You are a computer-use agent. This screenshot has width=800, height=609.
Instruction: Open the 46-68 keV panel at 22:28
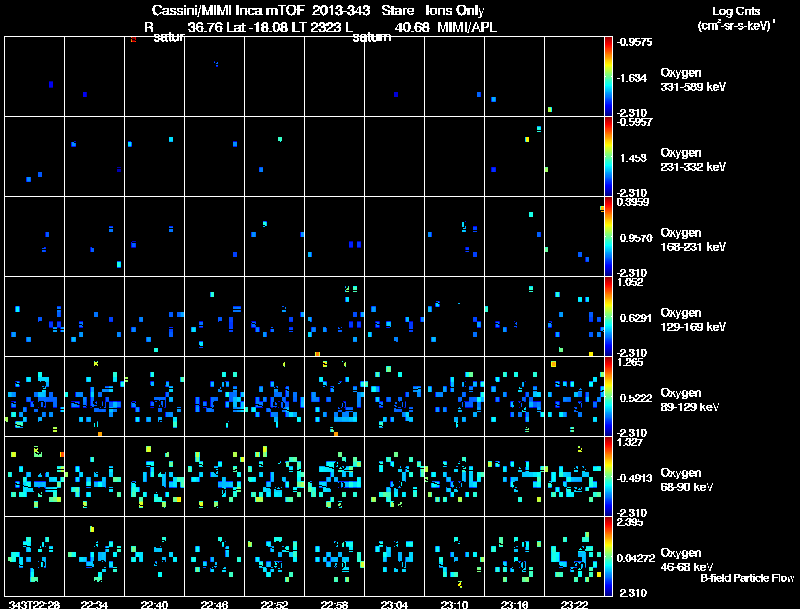(x=34, y=556)
